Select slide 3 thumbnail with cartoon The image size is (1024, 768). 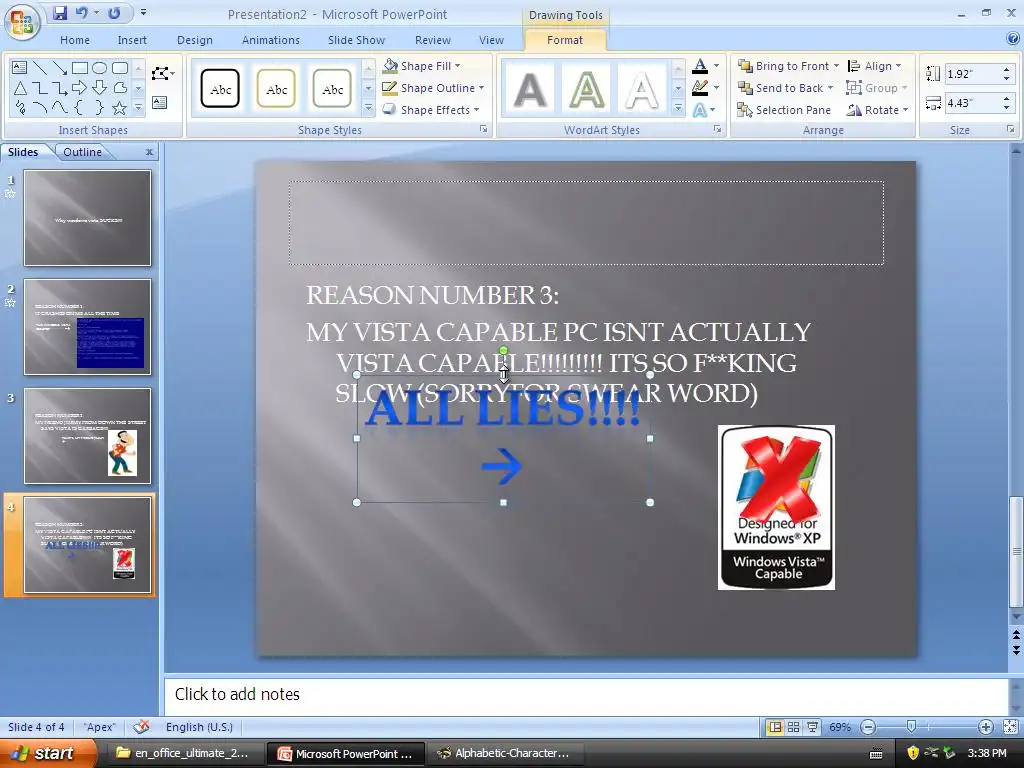[88, 436]
